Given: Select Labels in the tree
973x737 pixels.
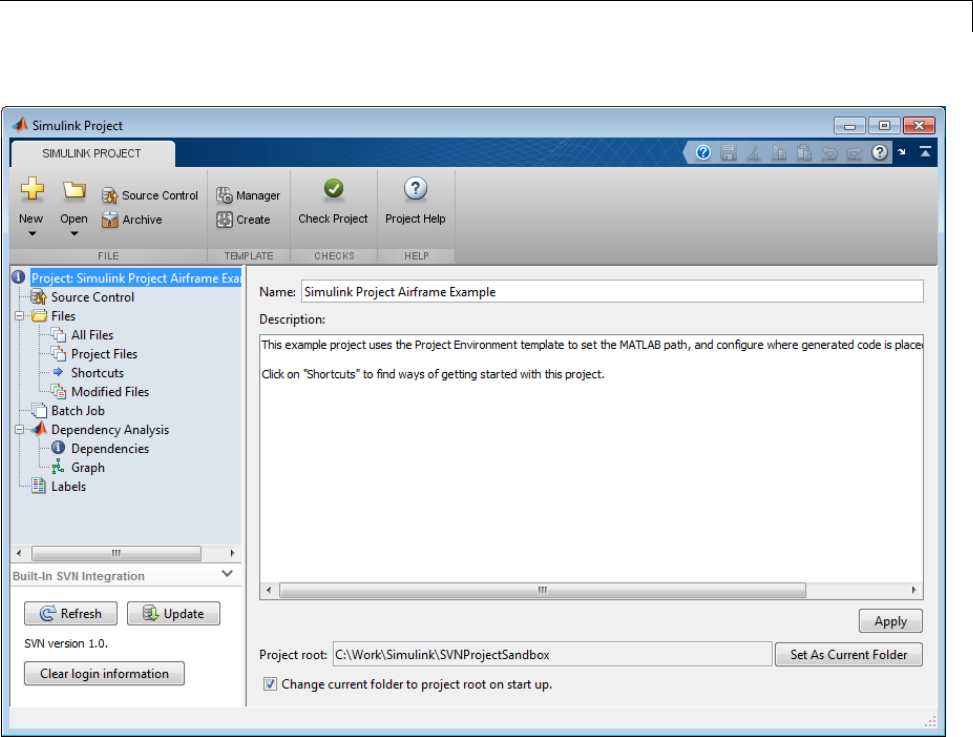Looking at the screenshot, I should [68, 486].
